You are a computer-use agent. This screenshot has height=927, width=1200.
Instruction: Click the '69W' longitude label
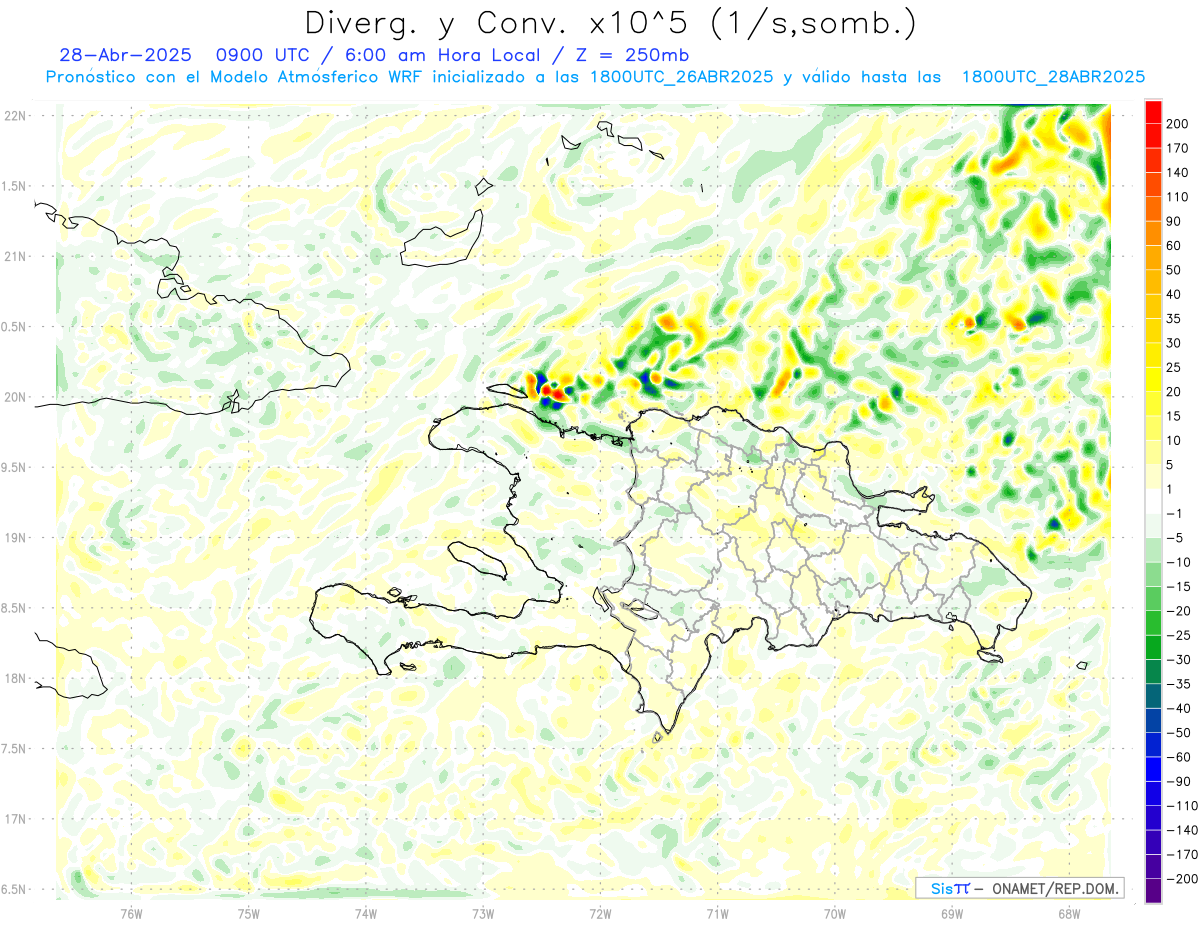[x=952, y=914]
